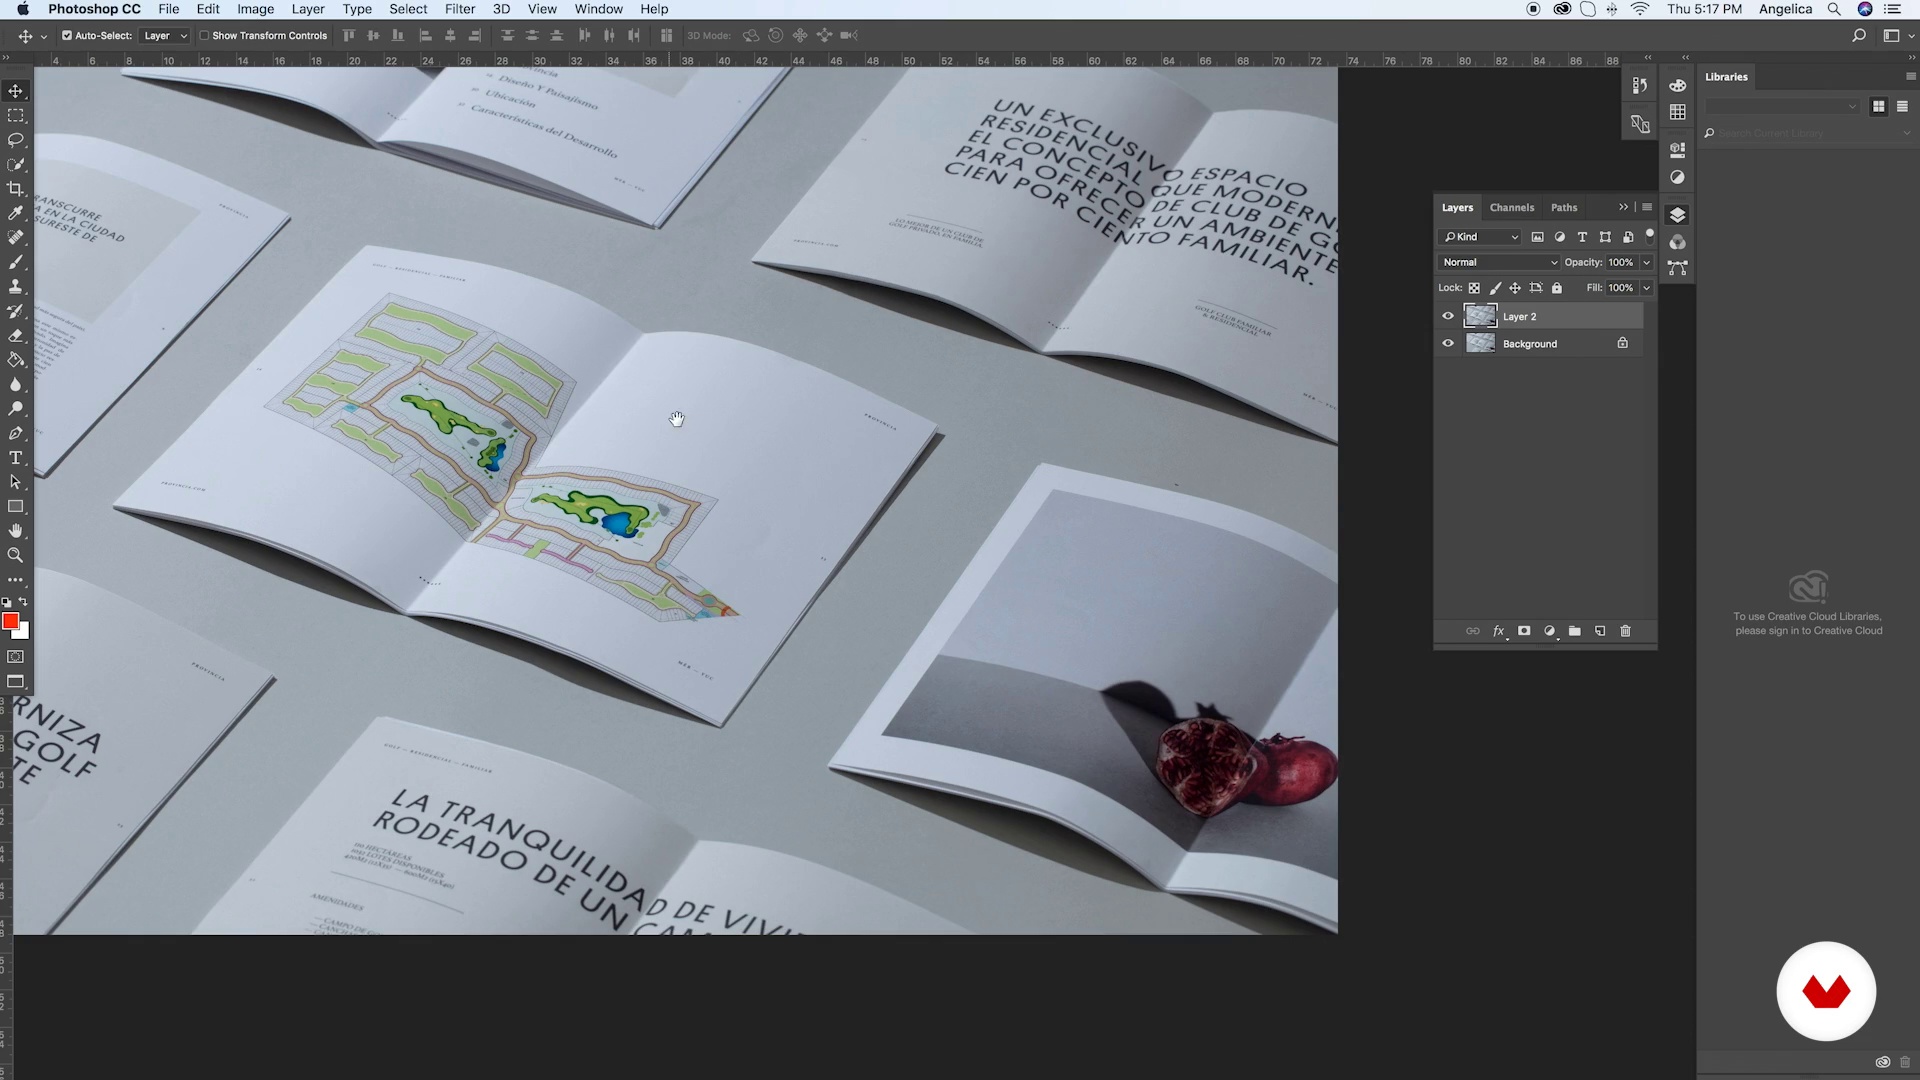Select the Eyedropper tool
1920x1080 pixels.
(x=16, y=213)
